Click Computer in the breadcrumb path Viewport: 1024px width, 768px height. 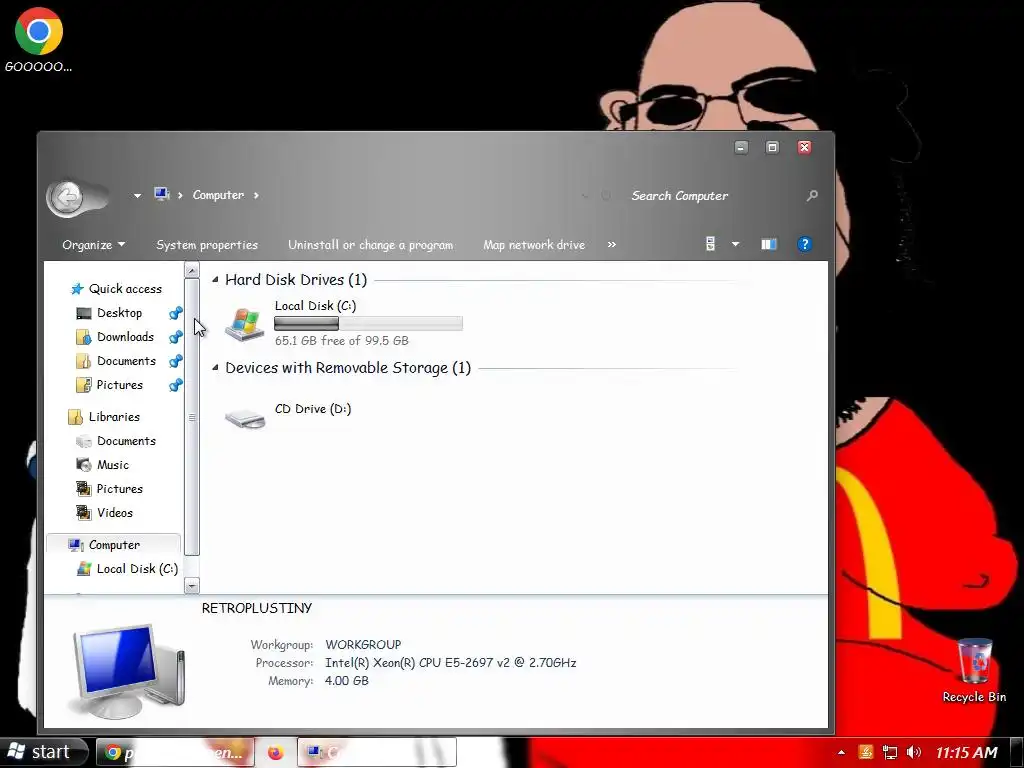click(218, 195)
